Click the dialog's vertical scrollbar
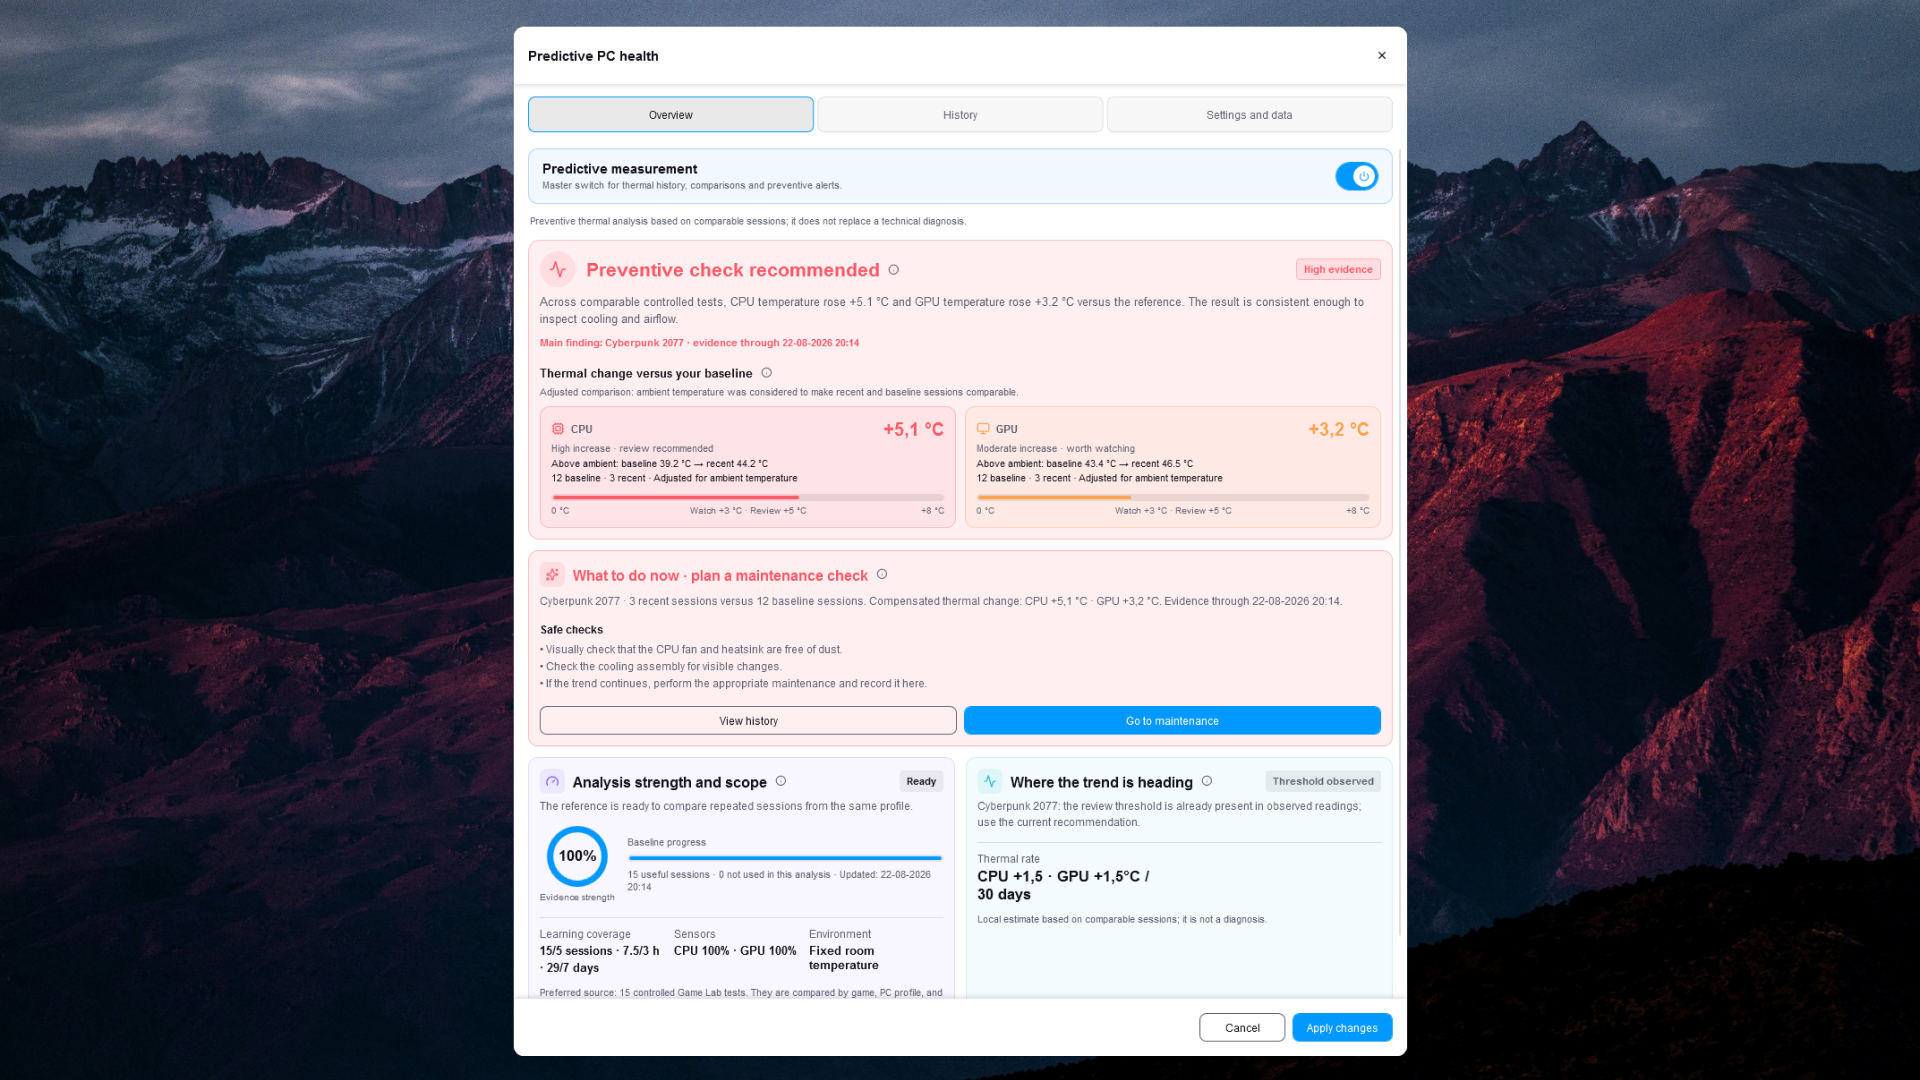The height and width of the screenshot is (1080, 1920). 1400,540
